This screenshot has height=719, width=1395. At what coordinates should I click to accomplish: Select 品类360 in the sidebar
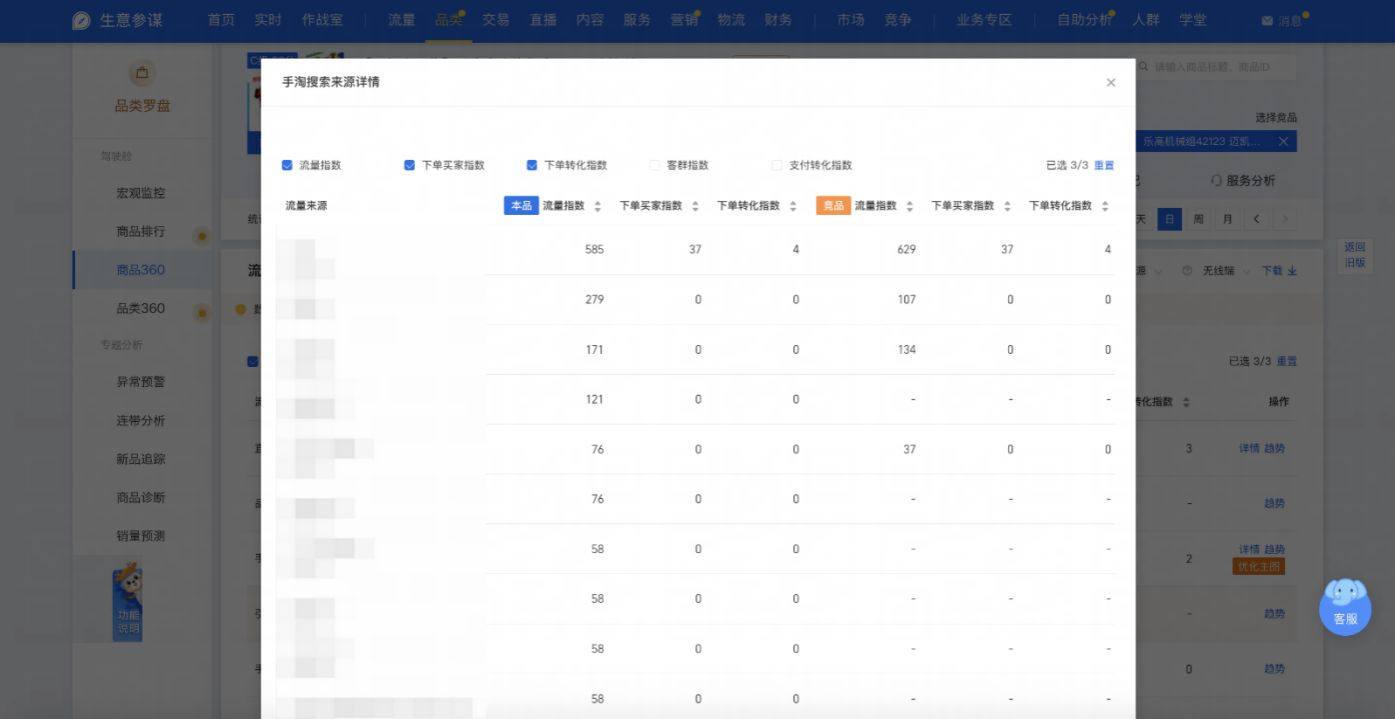[x=141, y=308]
